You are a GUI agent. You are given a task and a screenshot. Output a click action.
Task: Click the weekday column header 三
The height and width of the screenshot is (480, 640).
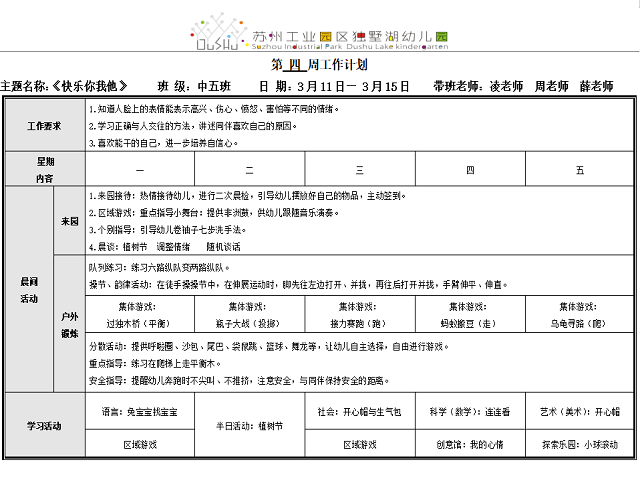click(x=360, y=169)
